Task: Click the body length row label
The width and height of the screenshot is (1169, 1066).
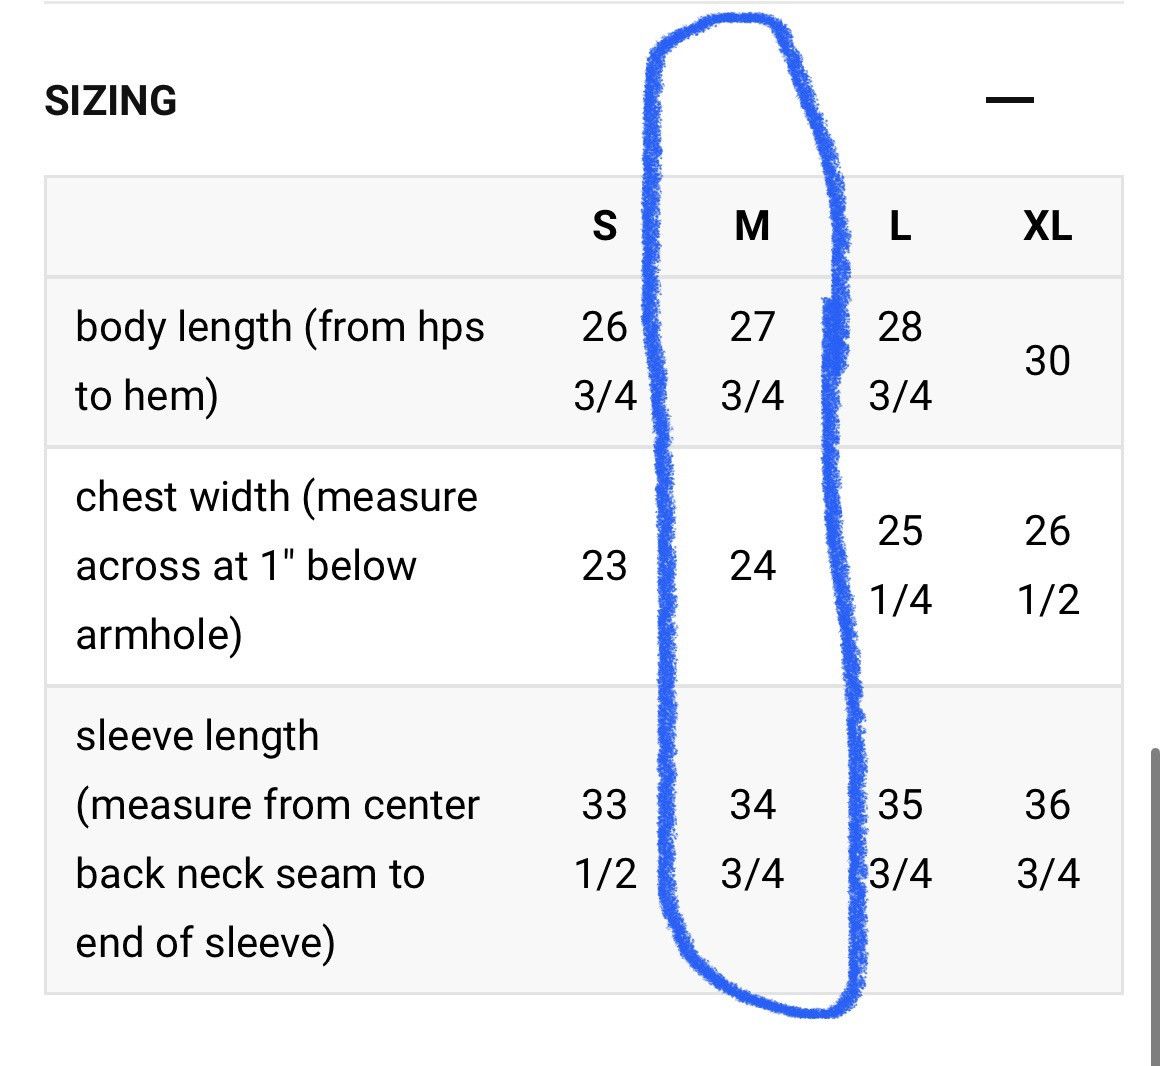Action: (280, 361)
